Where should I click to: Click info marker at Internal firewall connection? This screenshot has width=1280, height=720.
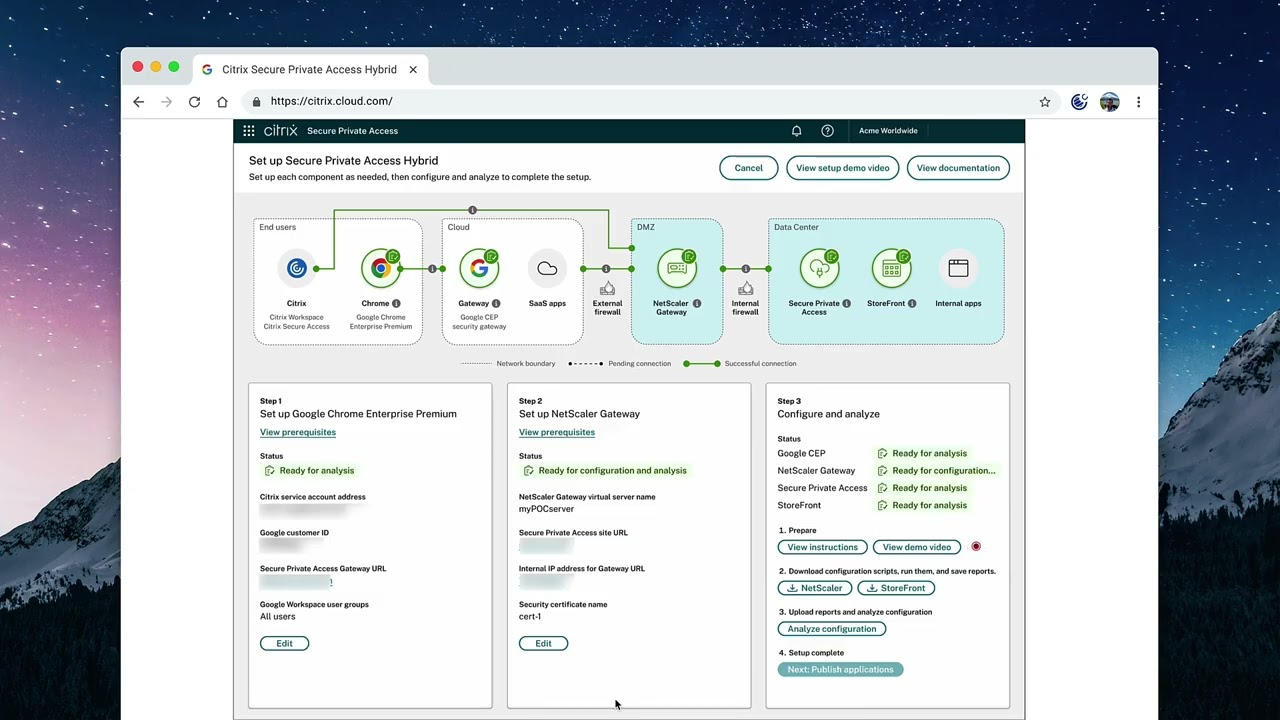pyautogui.click(x=745, y=269)
